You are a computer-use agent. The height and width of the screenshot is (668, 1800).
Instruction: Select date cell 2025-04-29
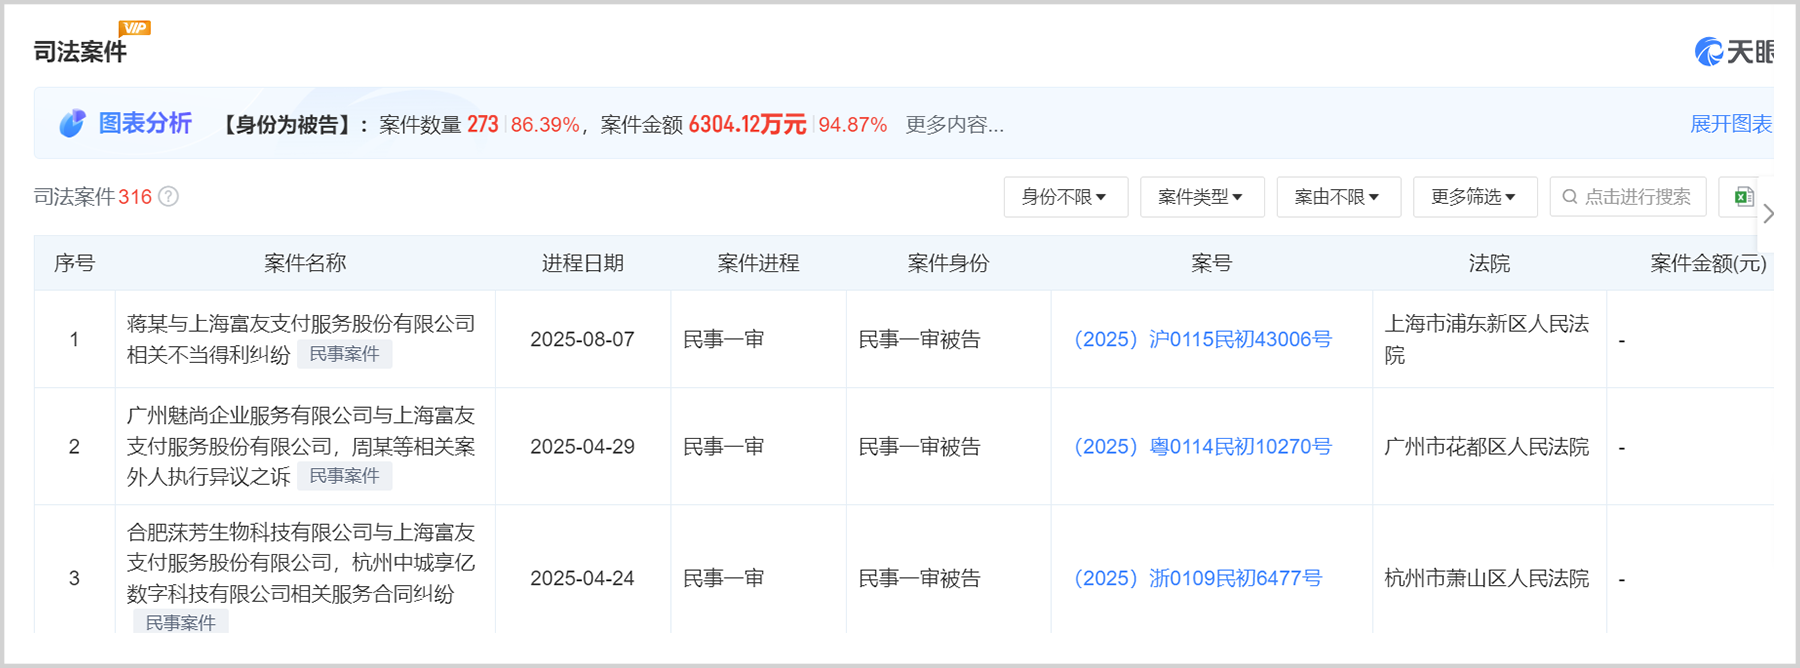point(582,447)
